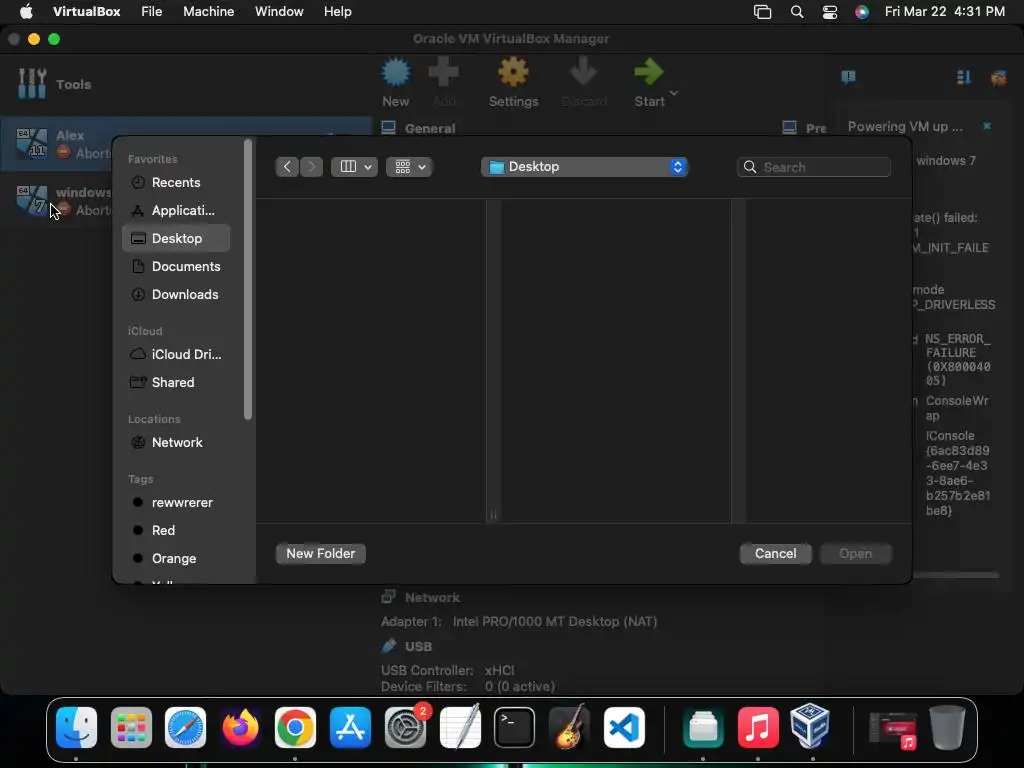This screenshot has height=768, width=1024.
Task: Open TextEdit from the Dock
Action: pos(460,728)
